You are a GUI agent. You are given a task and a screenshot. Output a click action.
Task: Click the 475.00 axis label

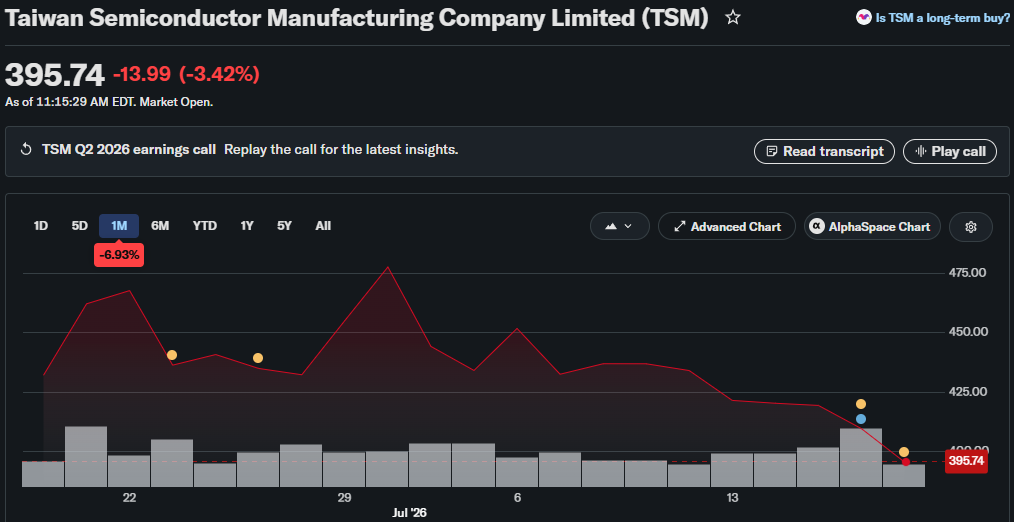pos(969,272)
